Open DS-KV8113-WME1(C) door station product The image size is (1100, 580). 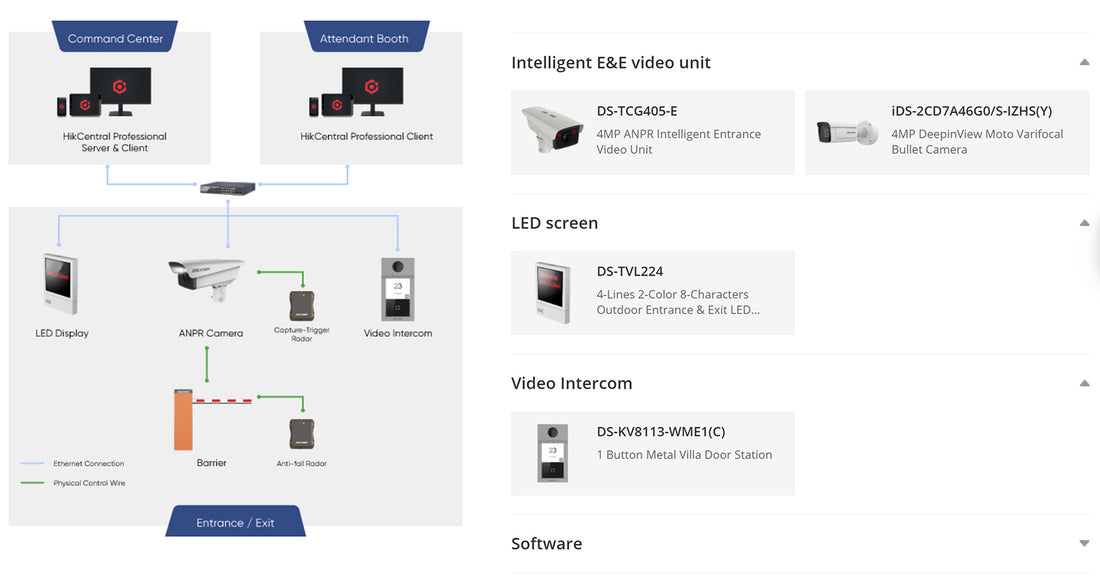pyautogui.click(x=652, y=453)
